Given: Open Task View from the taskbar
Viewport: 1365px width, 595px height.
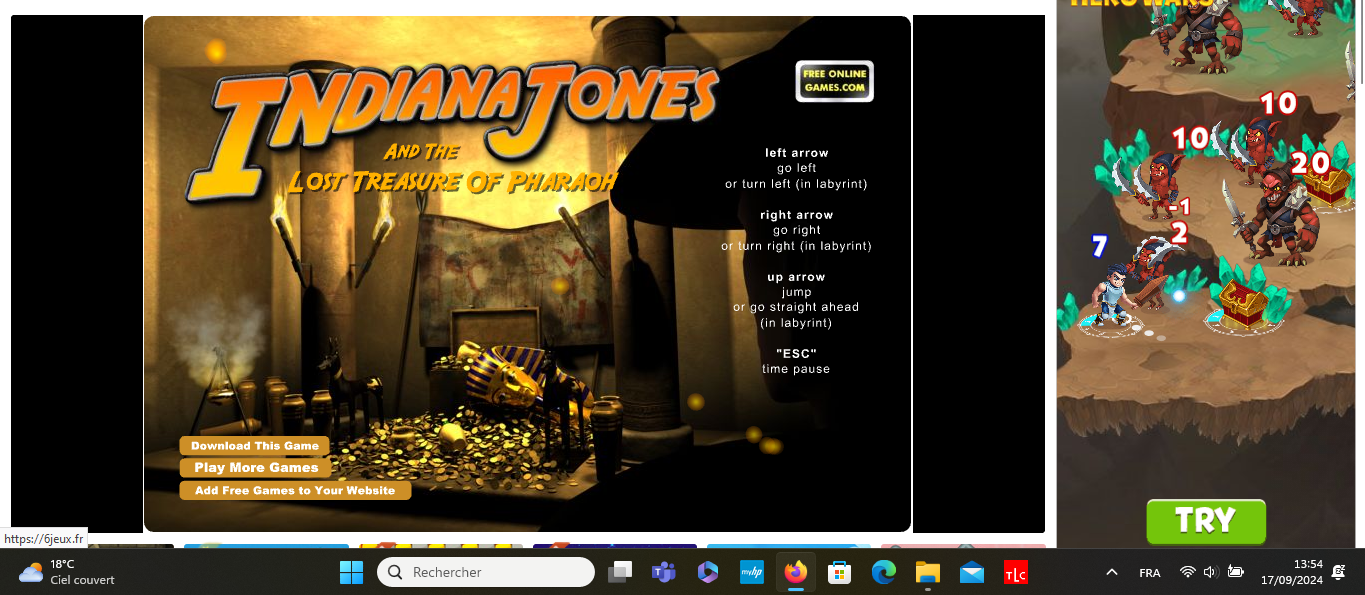Looking at the screenshot, I should click(621, 572).
